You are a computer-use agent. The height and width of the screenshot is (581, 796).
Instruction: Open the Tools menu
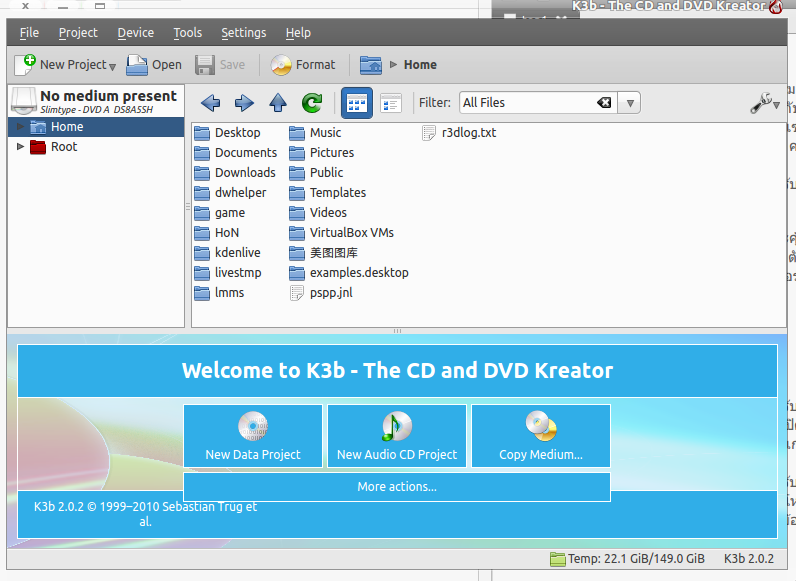pyautogui.click(x=187, y=33)
